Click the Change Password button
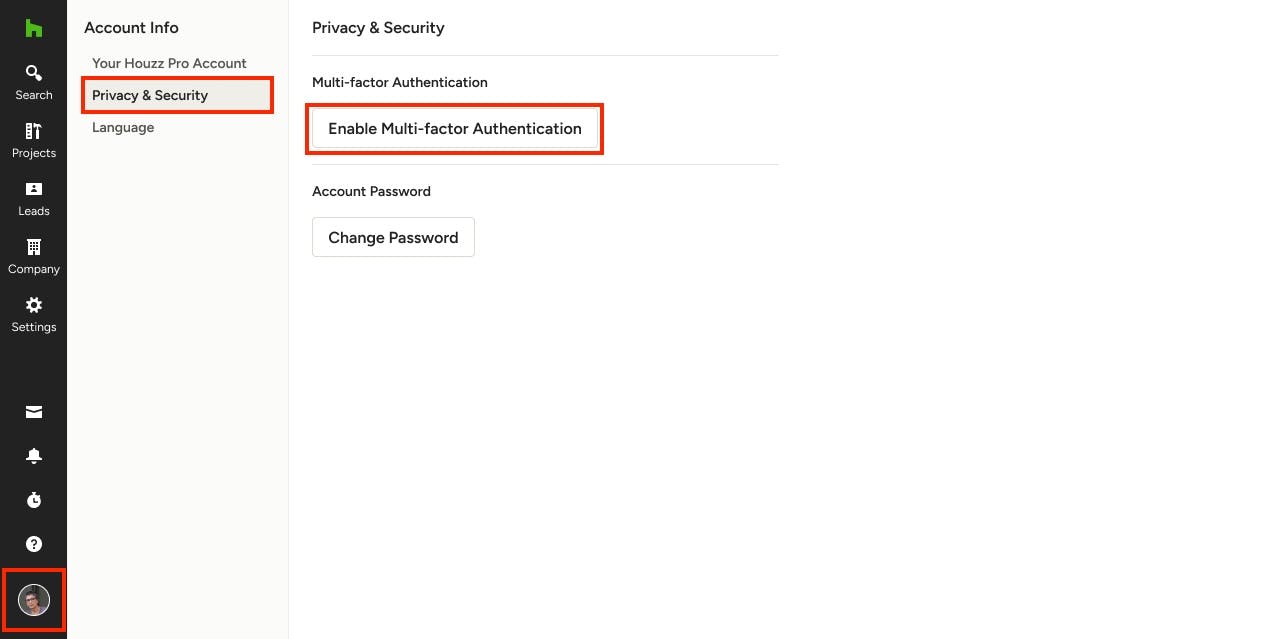This screenshot has width=1280, height=639. 393,237
